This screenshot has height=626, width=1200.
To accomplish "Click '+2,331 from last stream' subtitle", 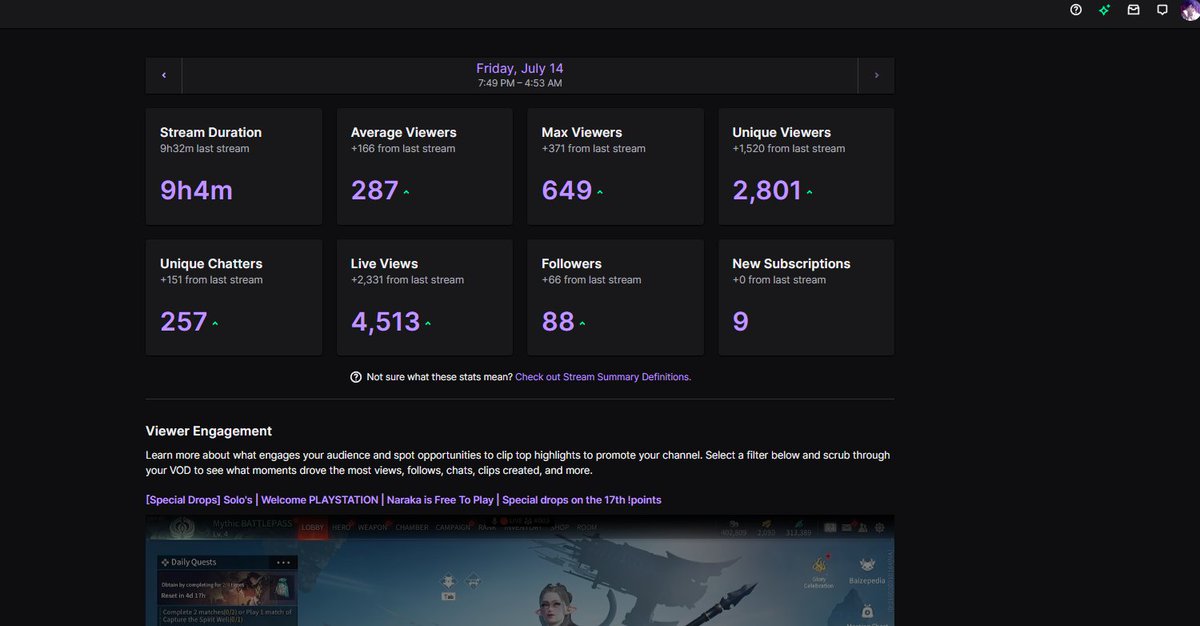I will (408, 280).
